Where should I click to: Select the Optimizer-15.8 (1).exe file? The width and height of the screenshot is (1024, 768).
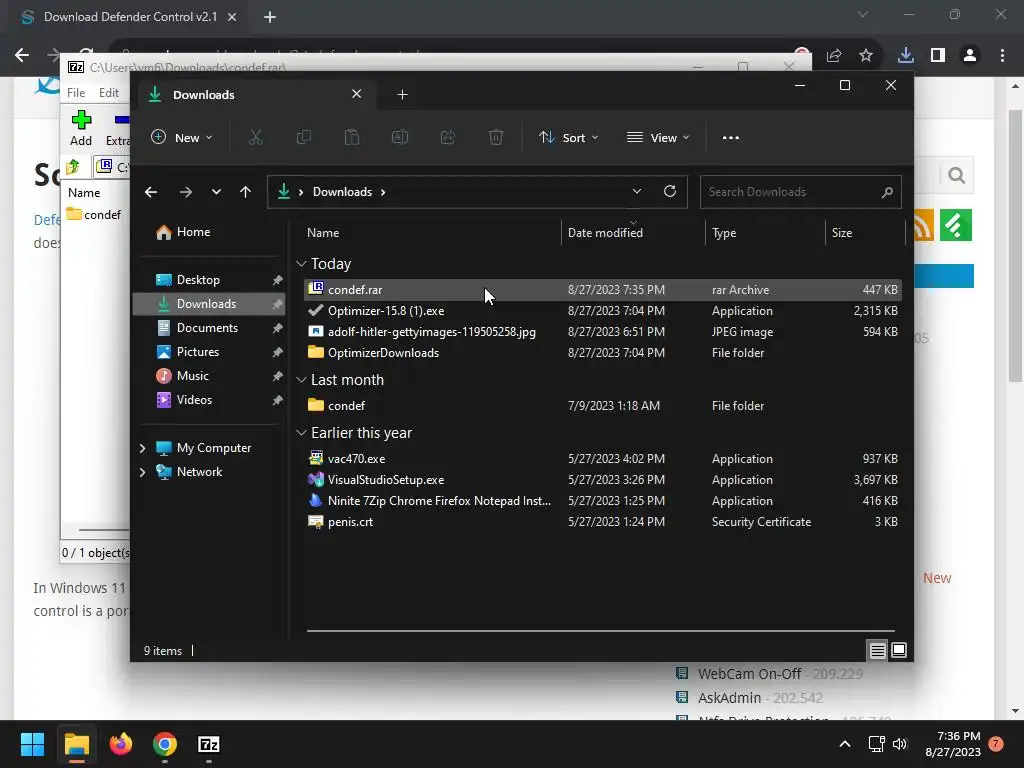click(x=602, y=311)
